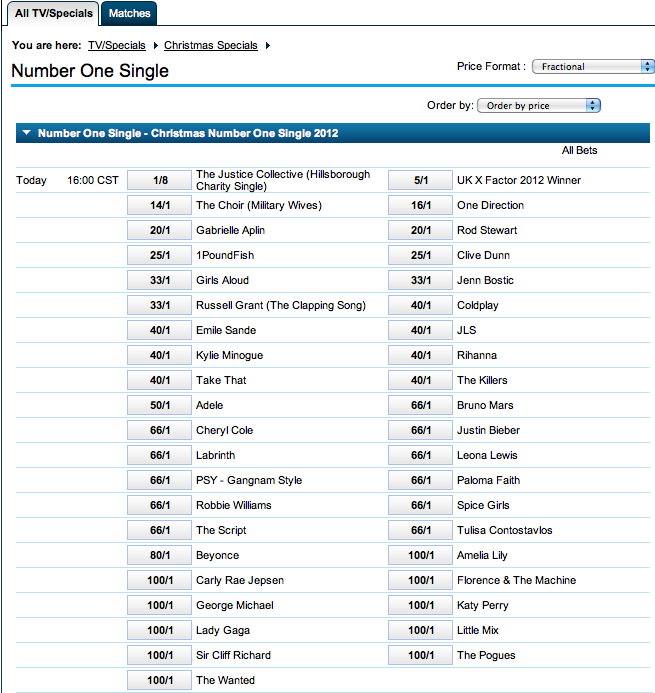655x693 pixels.
Task: Select 40/1 odds for JLS
Action: tap(420, 330)
